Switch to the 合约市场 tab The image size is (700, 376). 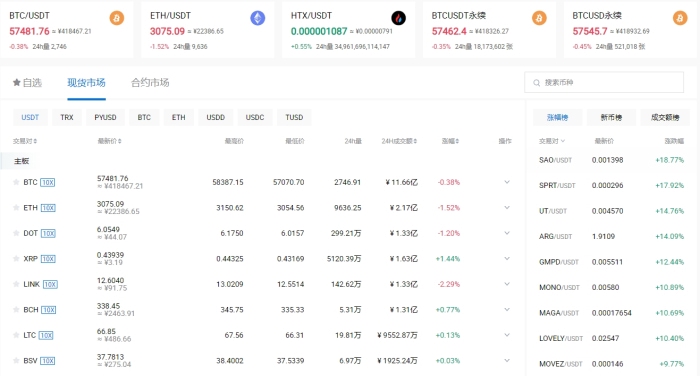150,83
